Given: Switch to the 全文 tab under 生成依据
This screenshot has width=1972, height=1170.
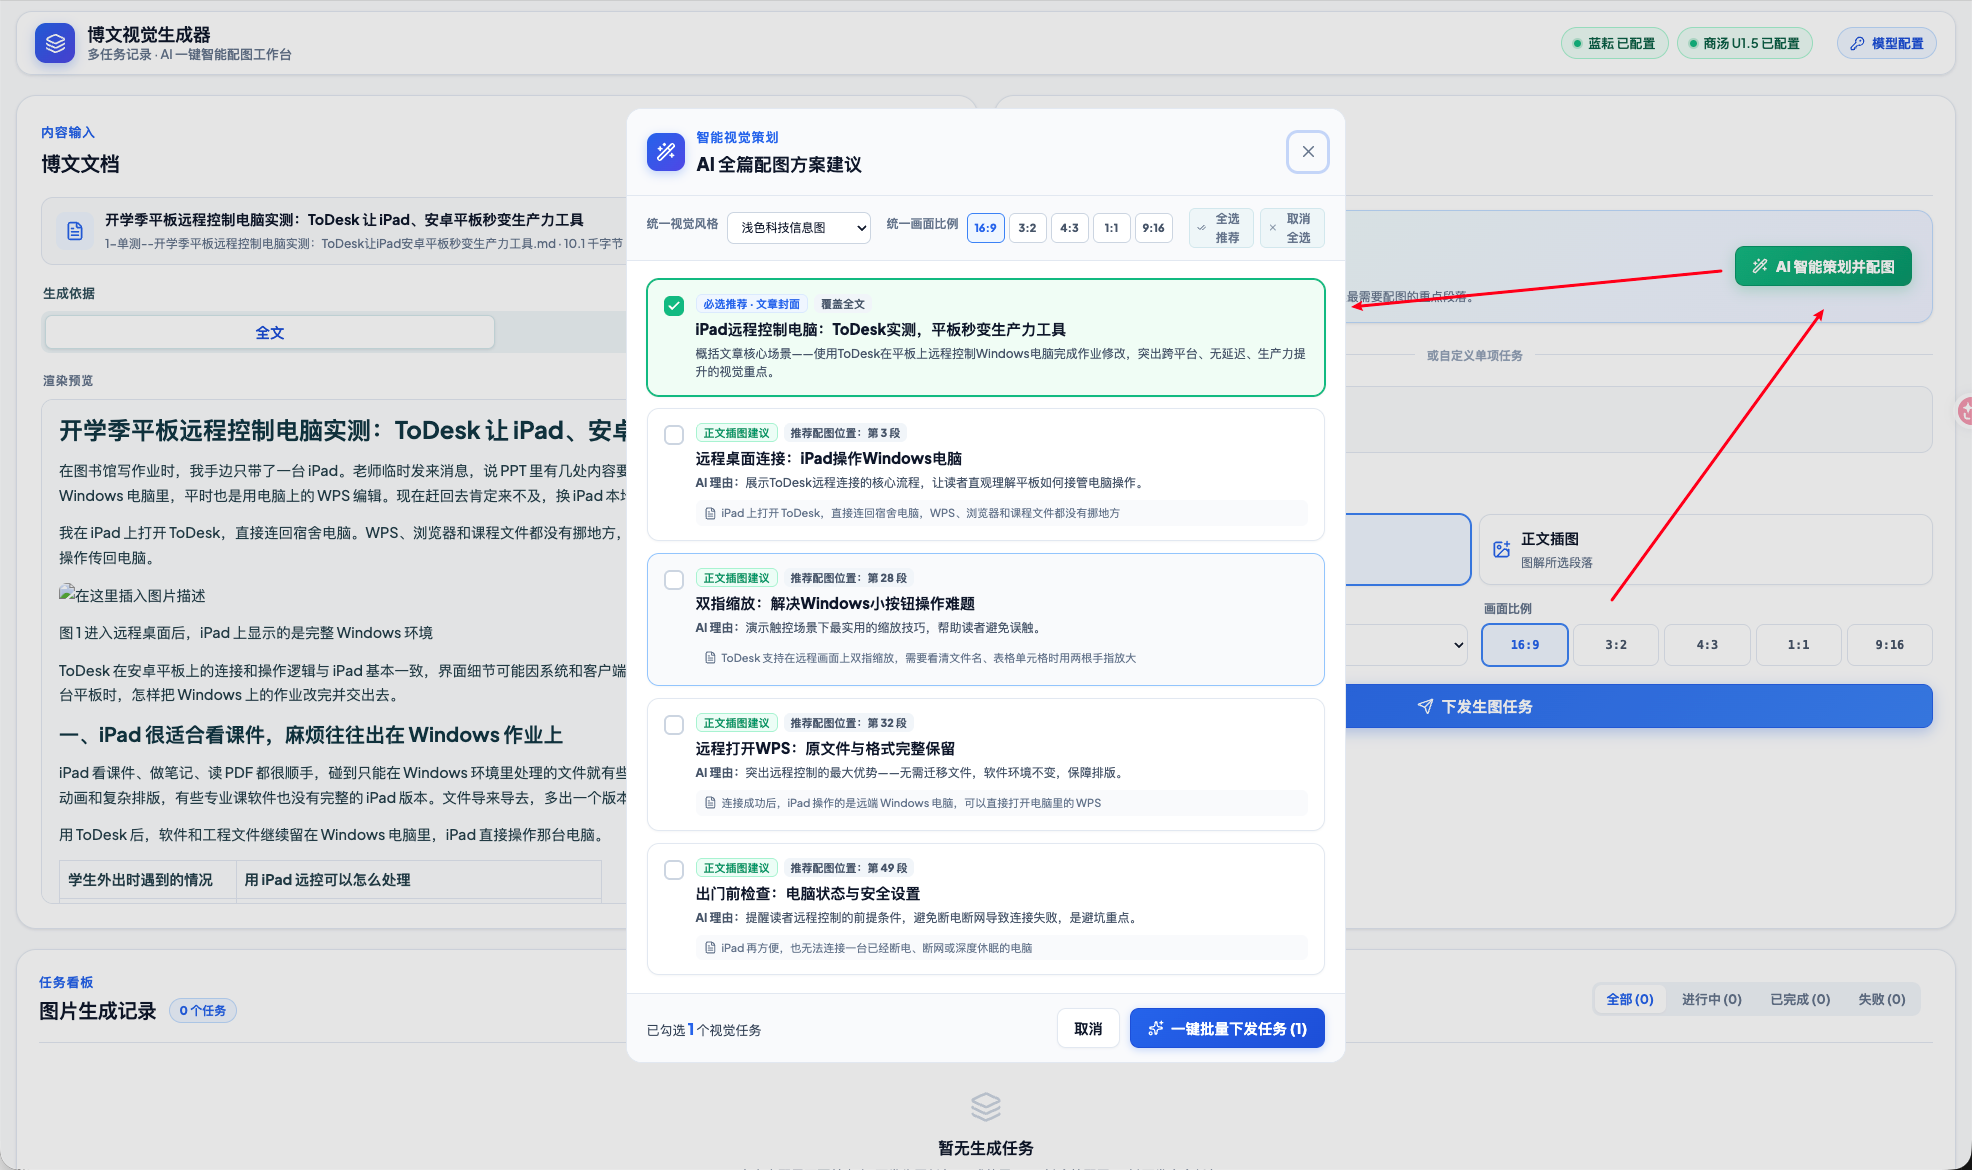Looking at the screenshot, I should (x=270, y=333).
